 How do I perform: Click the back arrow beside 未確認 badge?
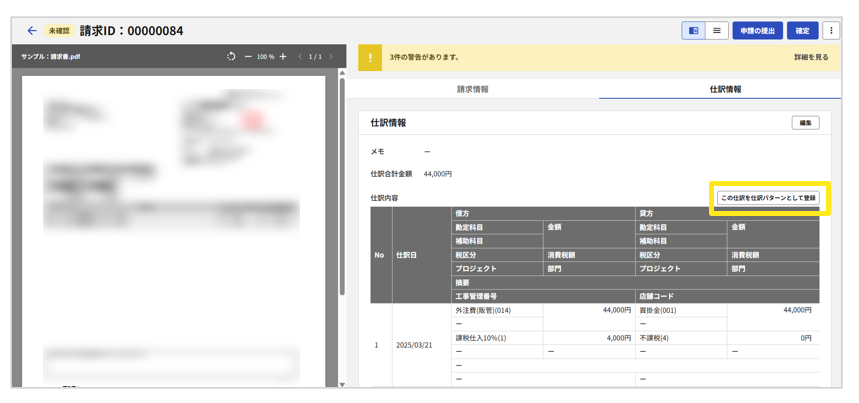coord(32,31)
